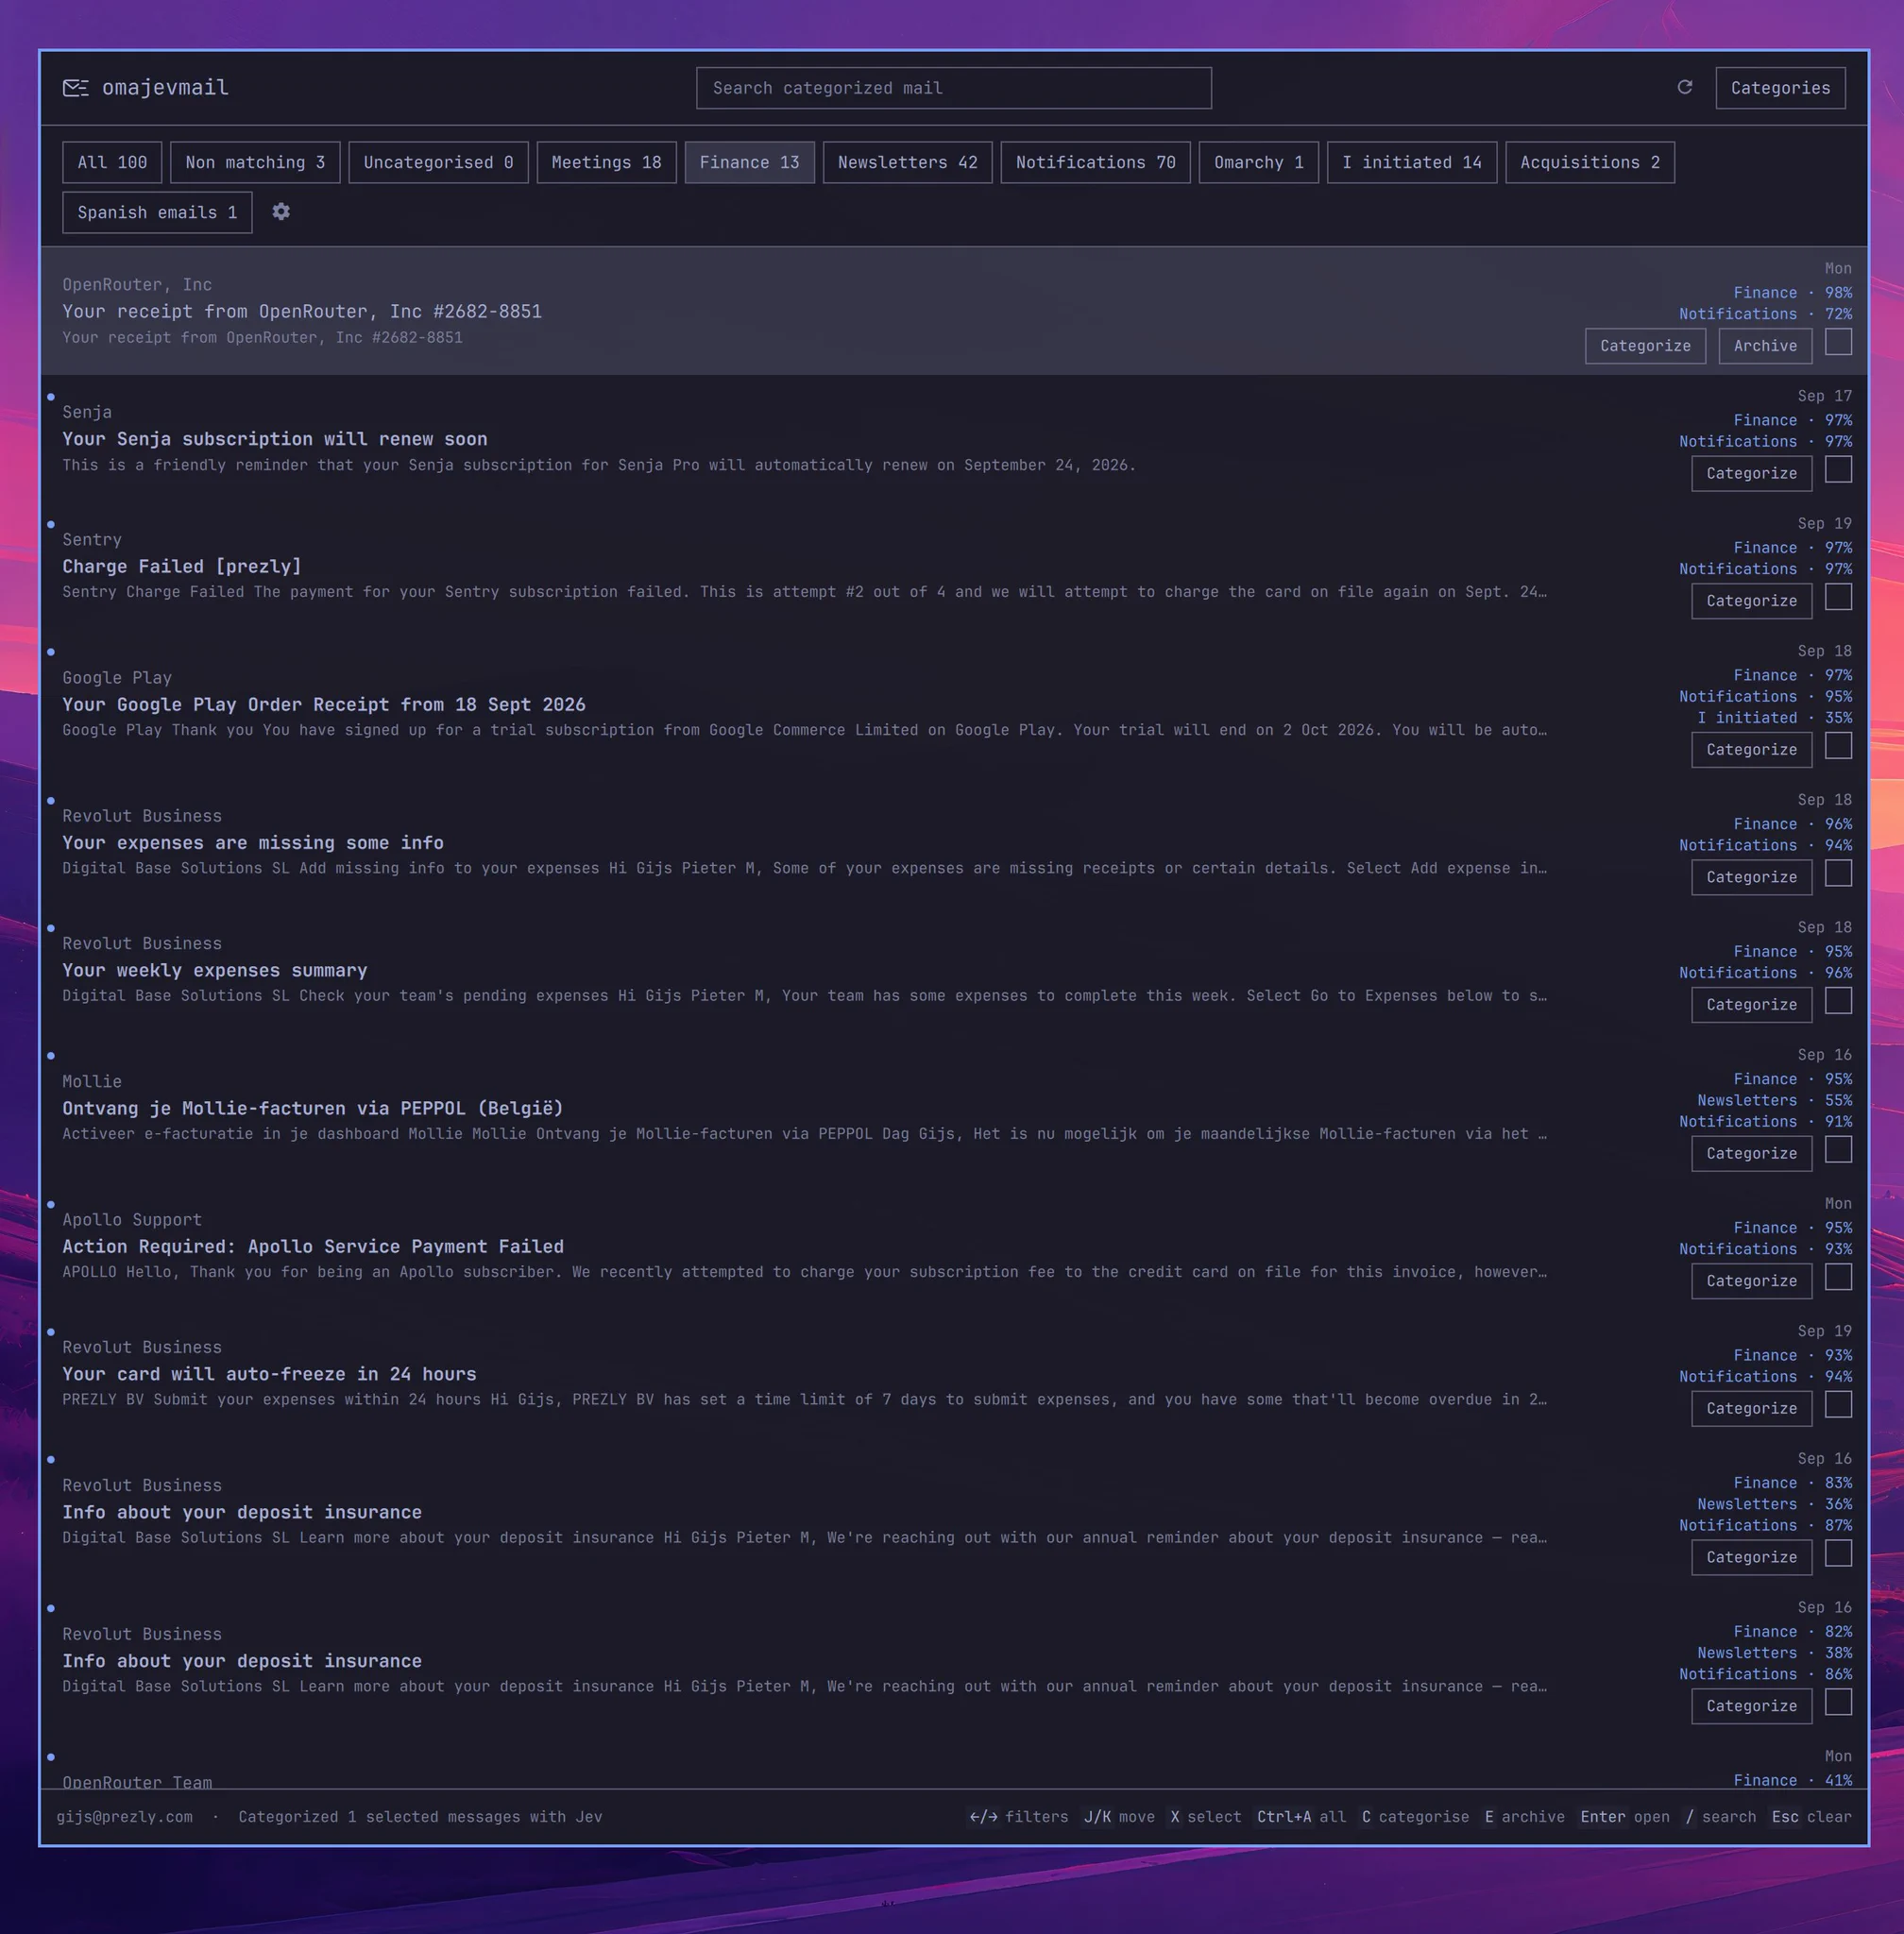1904x1934 pixels.
Task: Categorize the OpenRouter receipt email
Action: tap(1644, 346)
